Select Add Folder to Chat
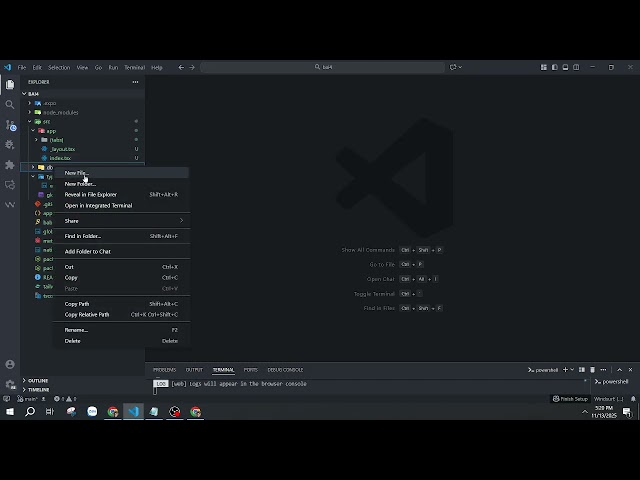The height and width of the screenshot is (480, 640). (x=121, y=251)
